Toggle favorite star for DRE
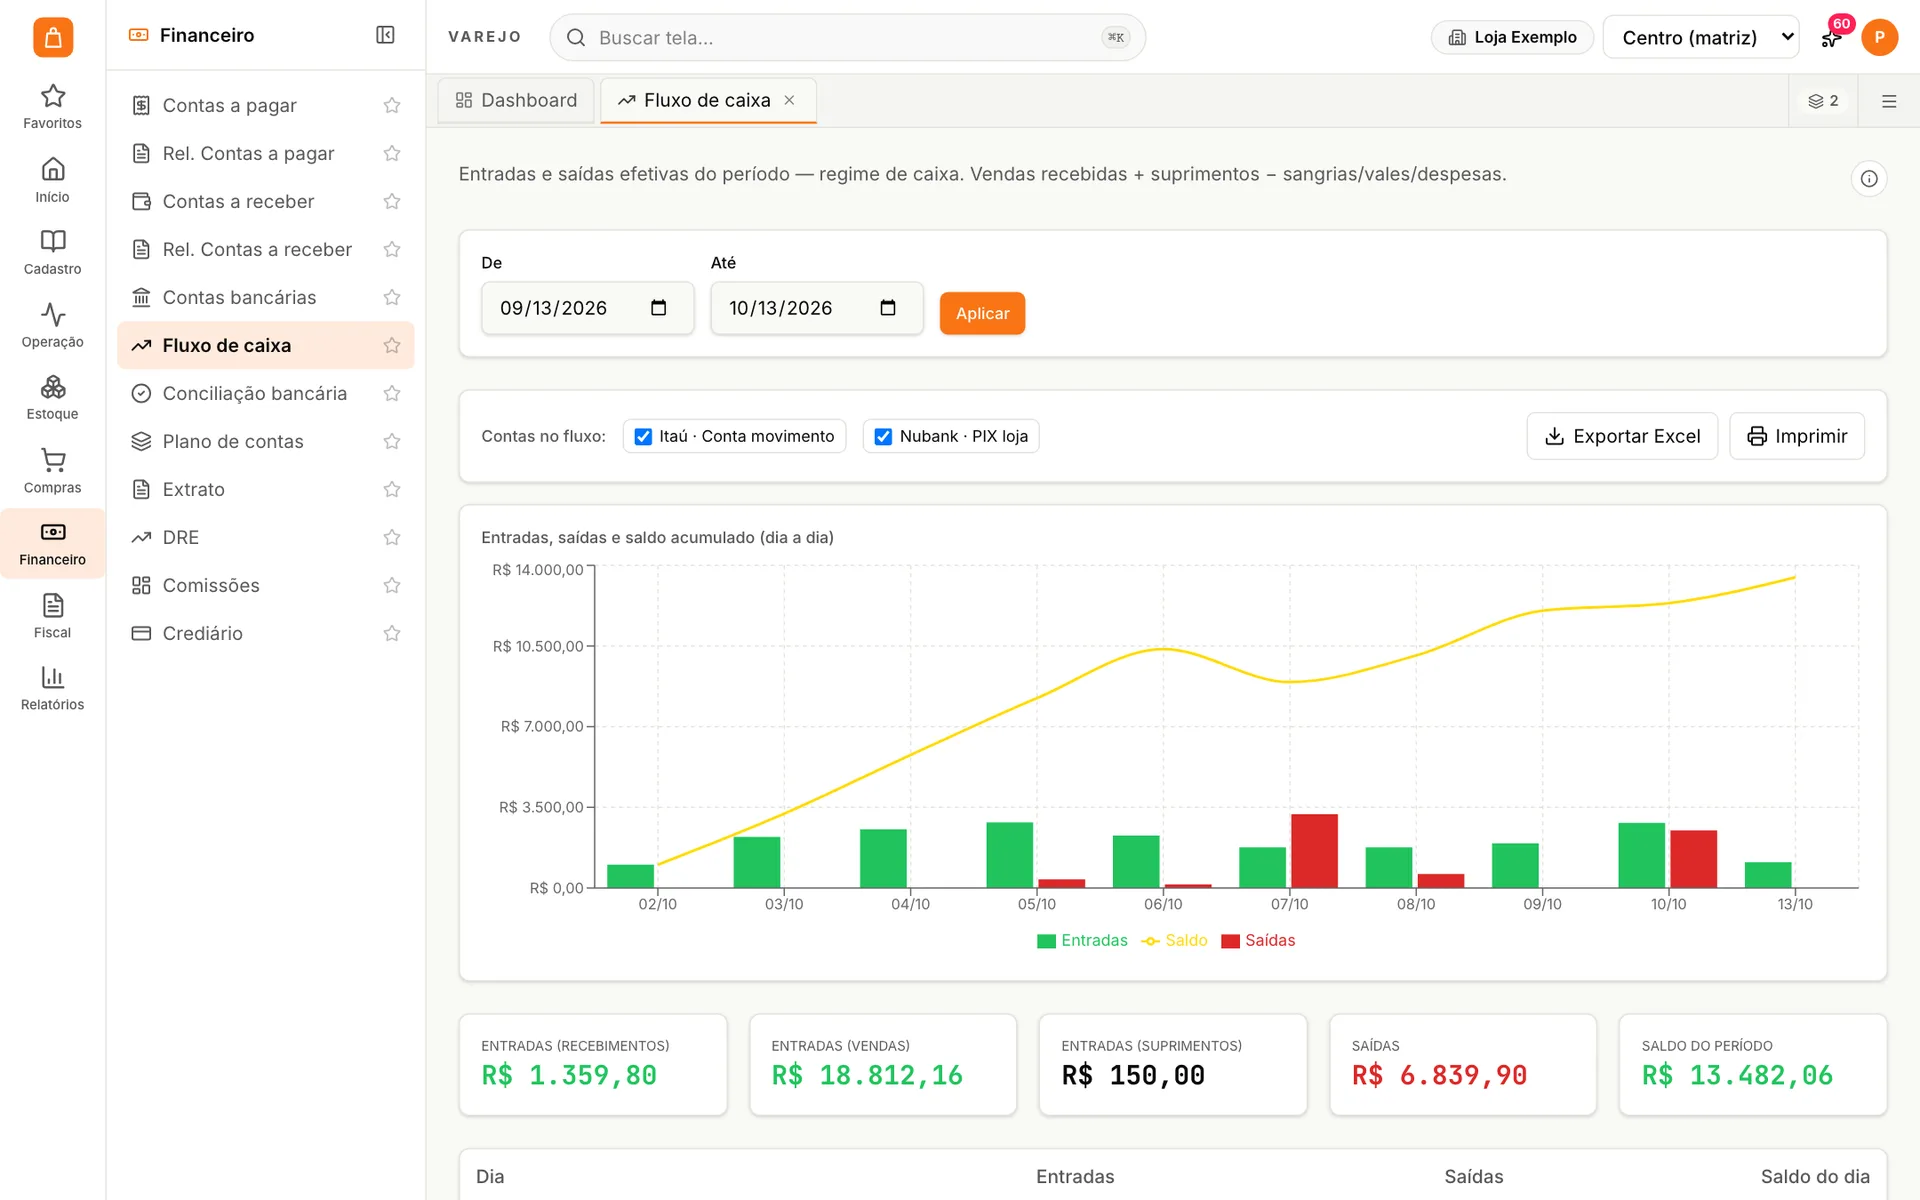 [x=392, y=538]
